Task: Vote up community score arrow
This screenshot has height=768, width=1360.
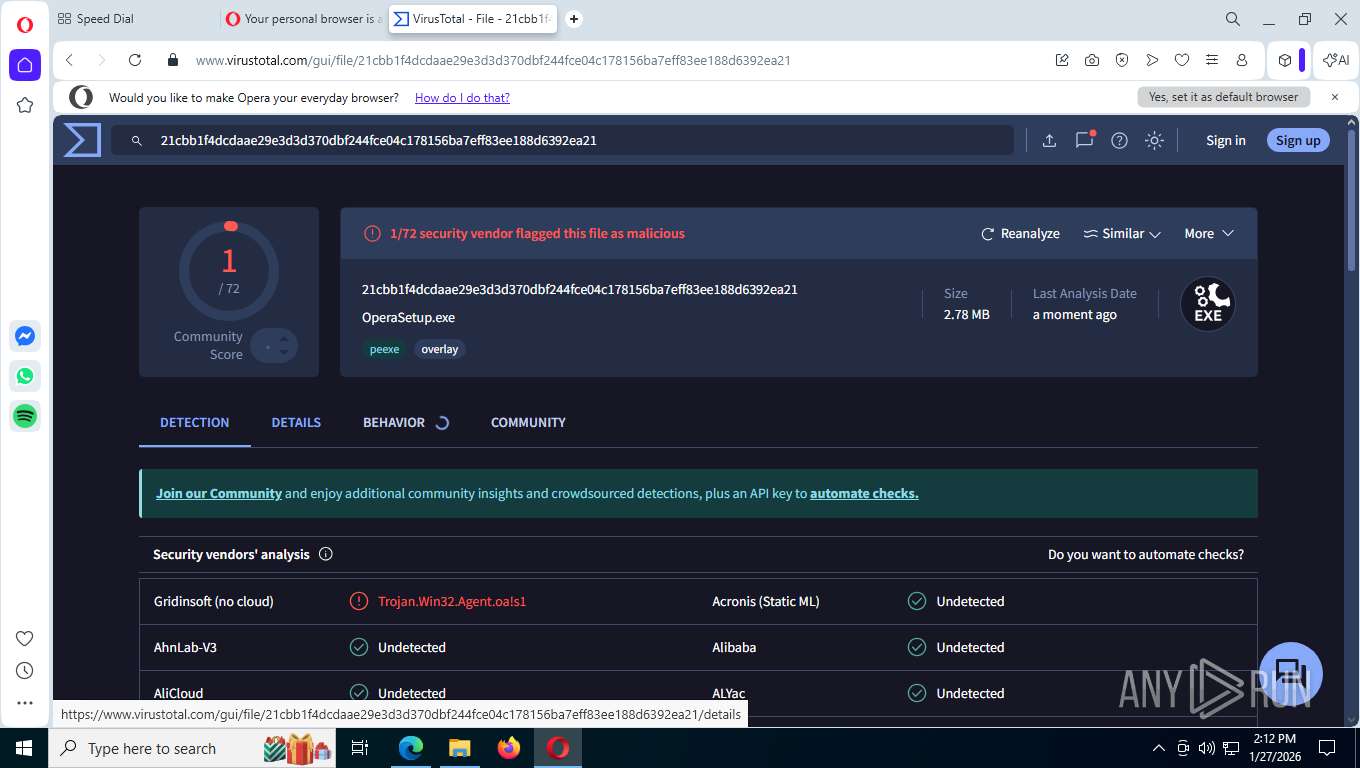Action: tap(284, 339)
